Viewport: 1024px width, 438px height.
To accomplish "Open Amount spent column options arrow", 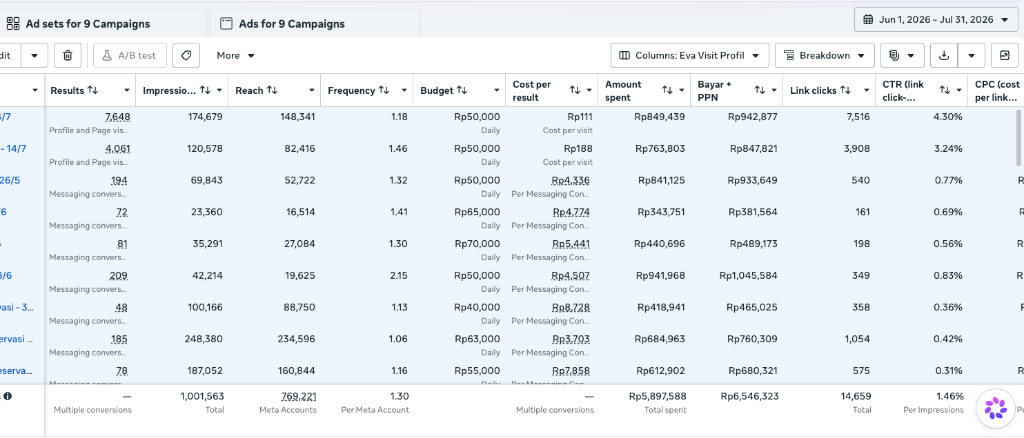I will tap(682, 91).
